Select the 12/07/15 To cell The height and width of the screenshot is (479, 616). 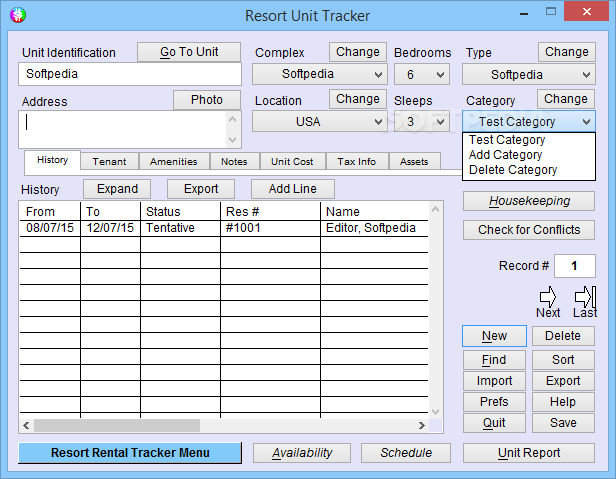point(110,228)
